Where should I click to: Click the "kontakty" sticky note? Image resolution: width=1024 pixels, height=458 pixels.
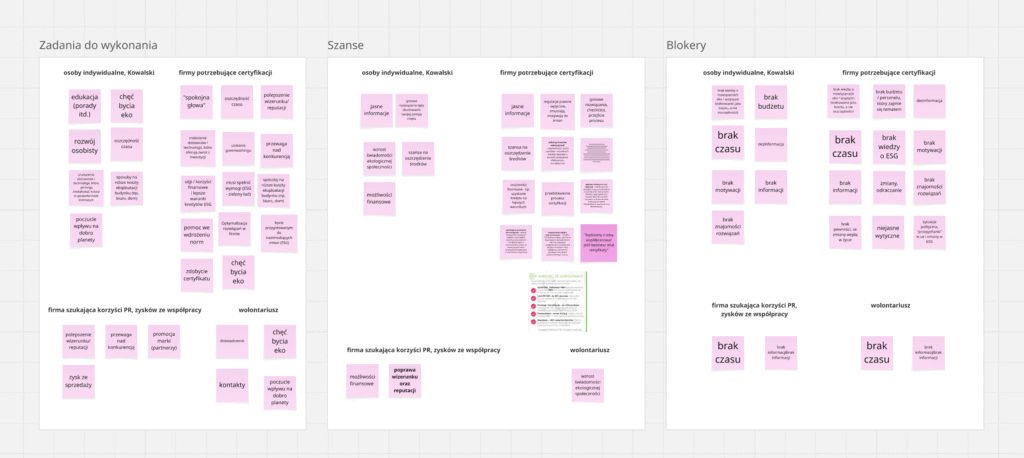click(x=232, y=383)
